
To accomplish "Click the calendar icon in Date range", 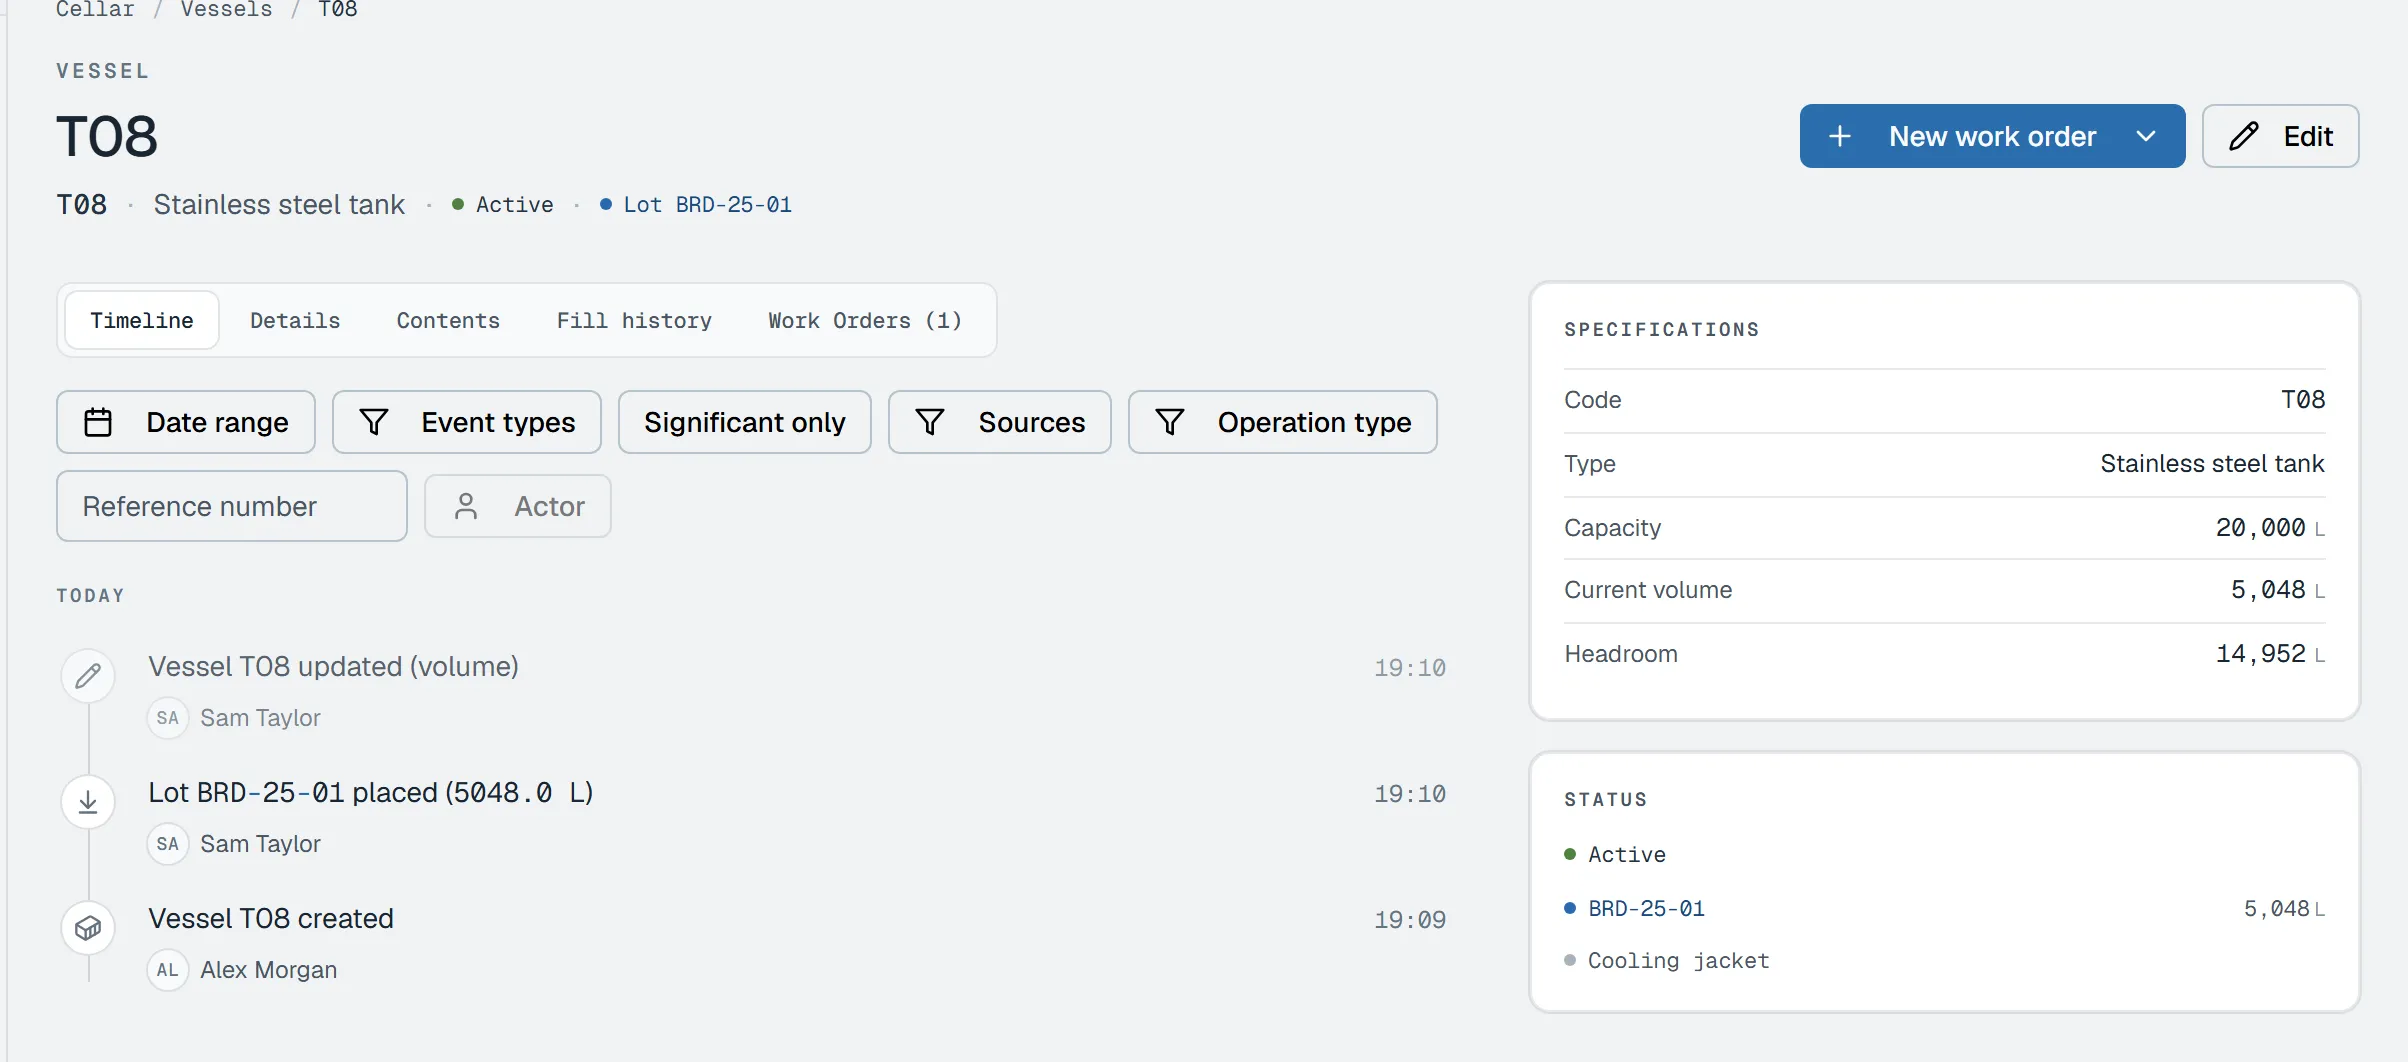I will (98, 422).
